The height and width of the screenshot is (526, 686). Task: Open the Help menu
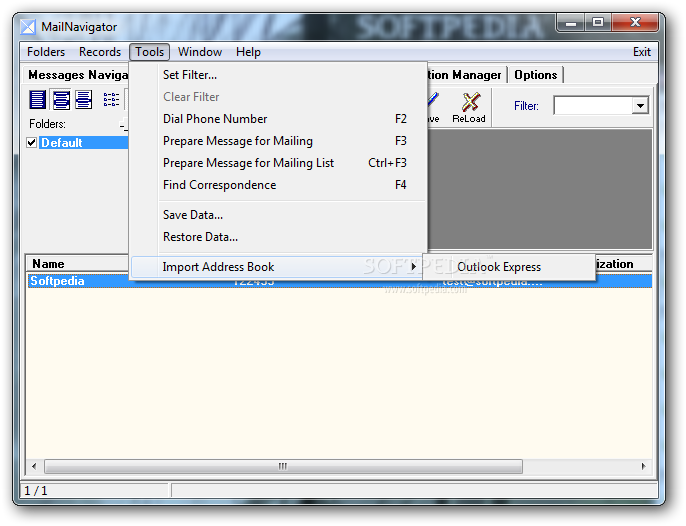pos(248,52)
